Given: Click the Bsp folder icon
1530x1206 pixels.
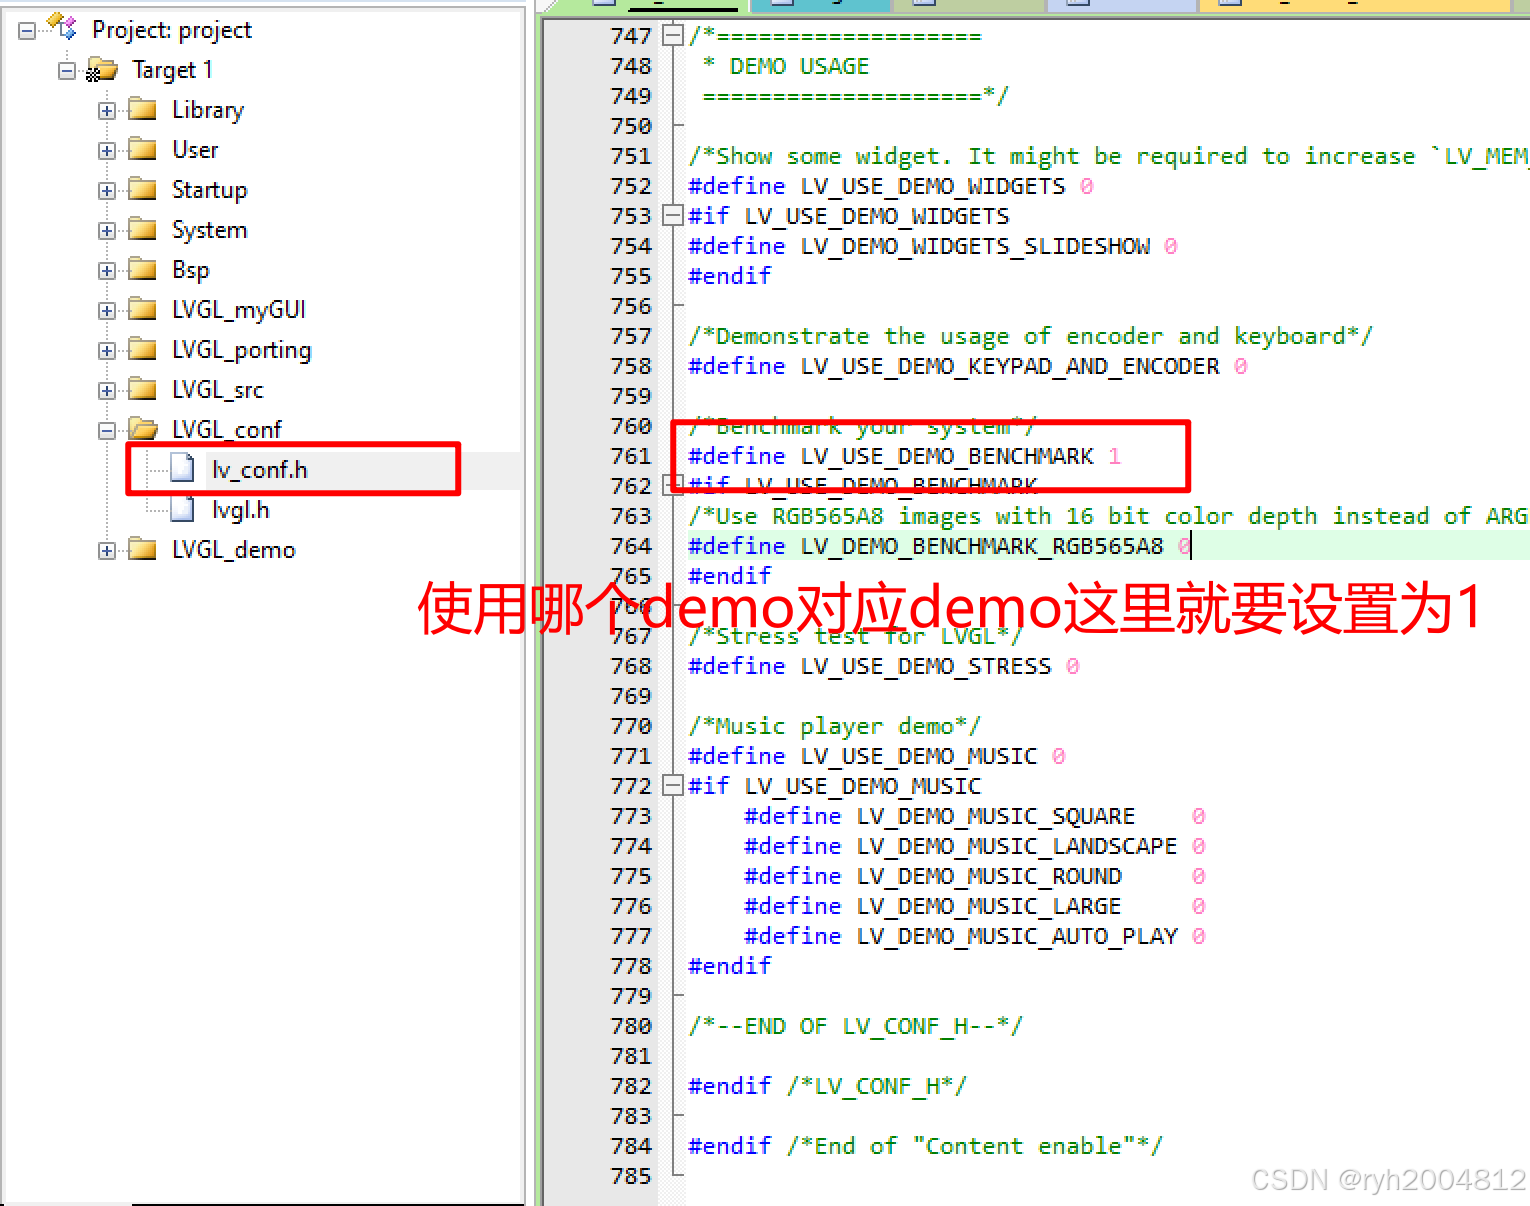Looking at the screenshot, I should (x=142, y=269).
